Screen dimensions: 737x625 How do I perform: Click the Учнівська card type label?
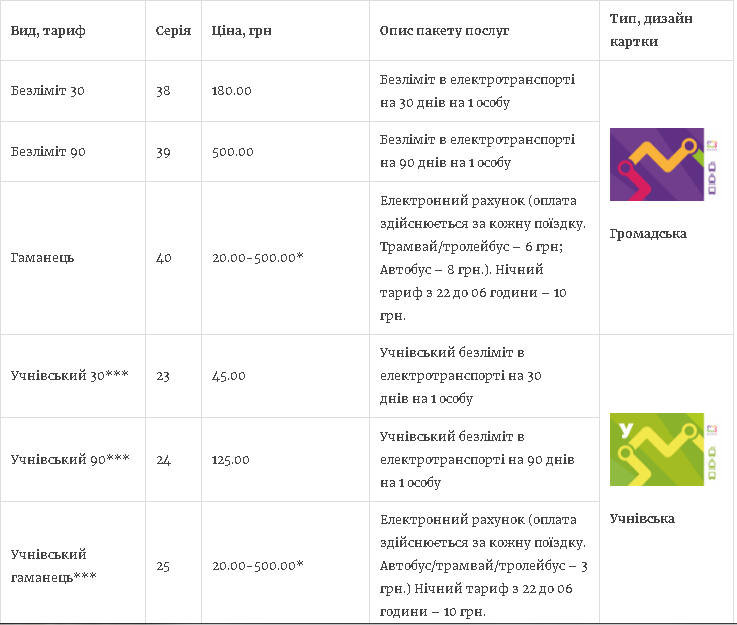tap(642, 518)
